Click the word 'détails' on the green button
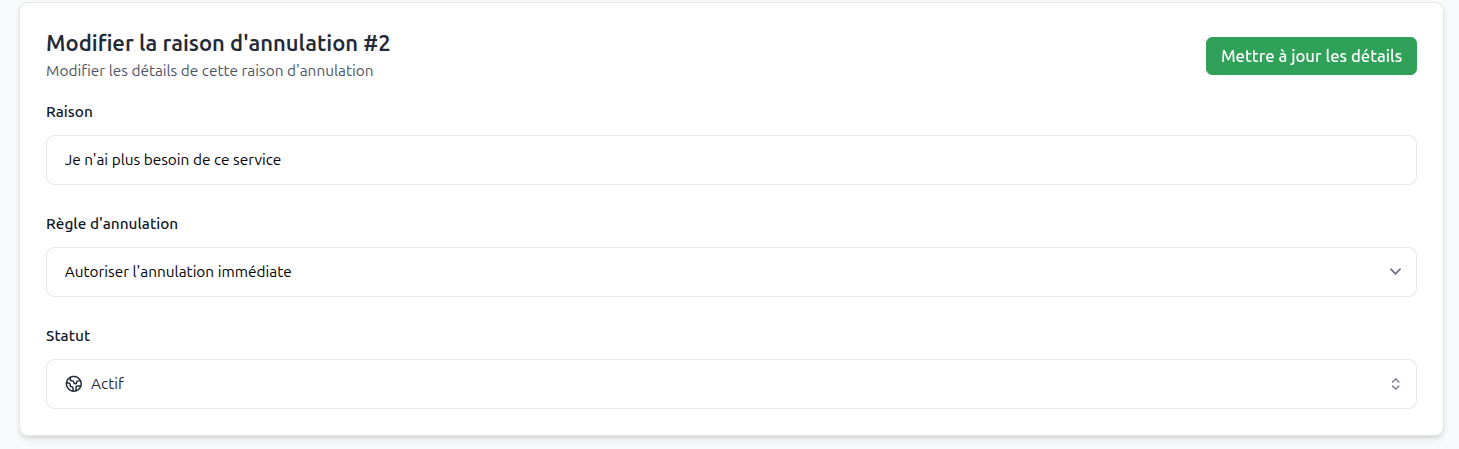 pyautogui.click(x=1377, y=56)
